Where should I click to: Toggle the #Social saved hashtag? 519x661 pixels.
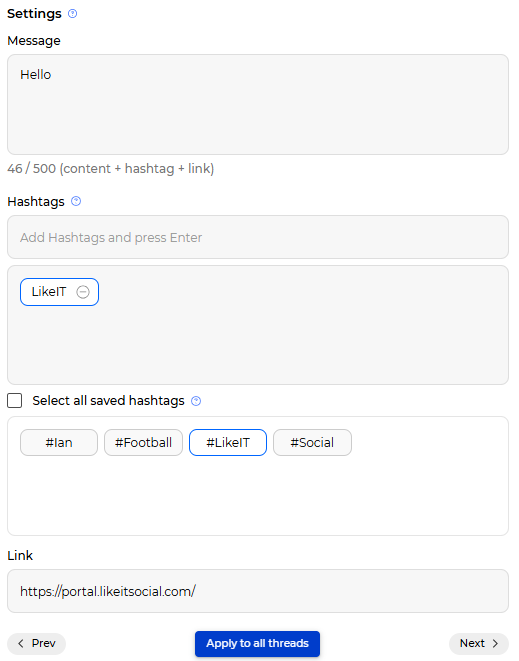coord(312,443)
